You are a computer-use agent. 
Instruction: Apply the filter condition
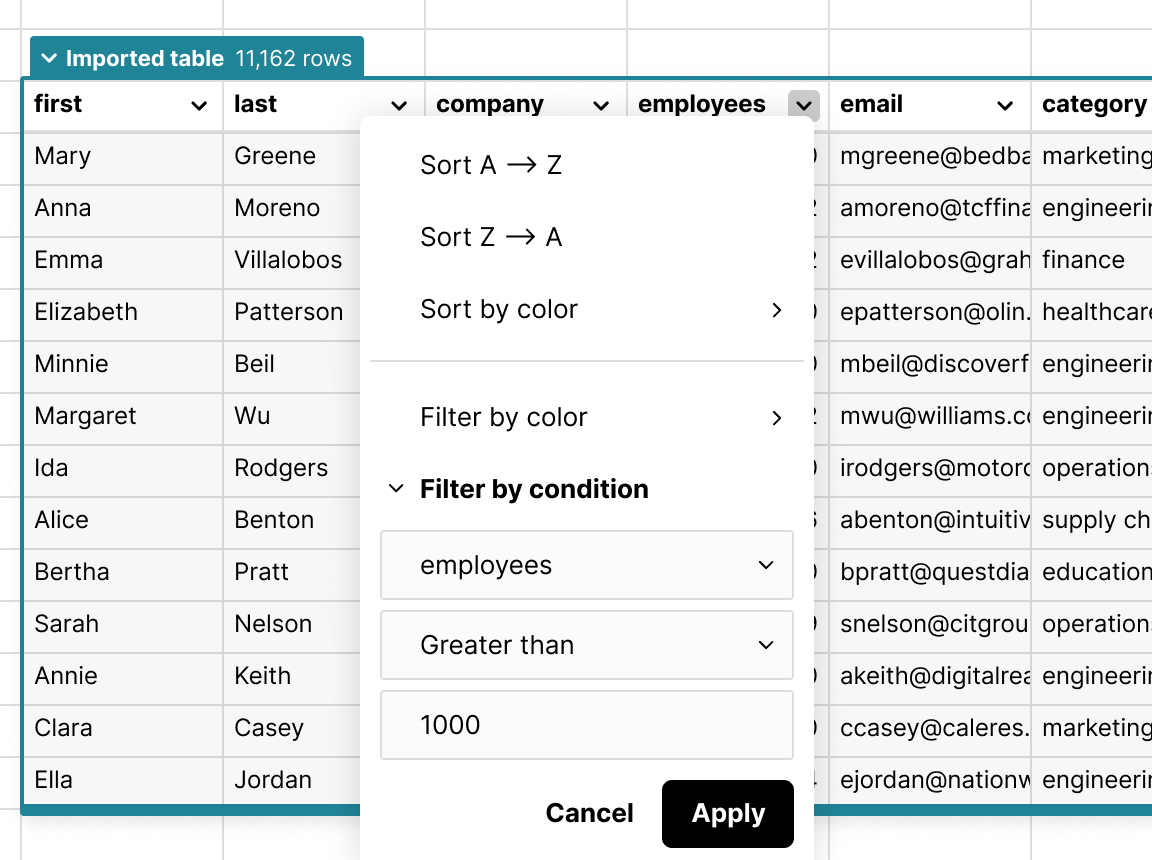[727, 814]
